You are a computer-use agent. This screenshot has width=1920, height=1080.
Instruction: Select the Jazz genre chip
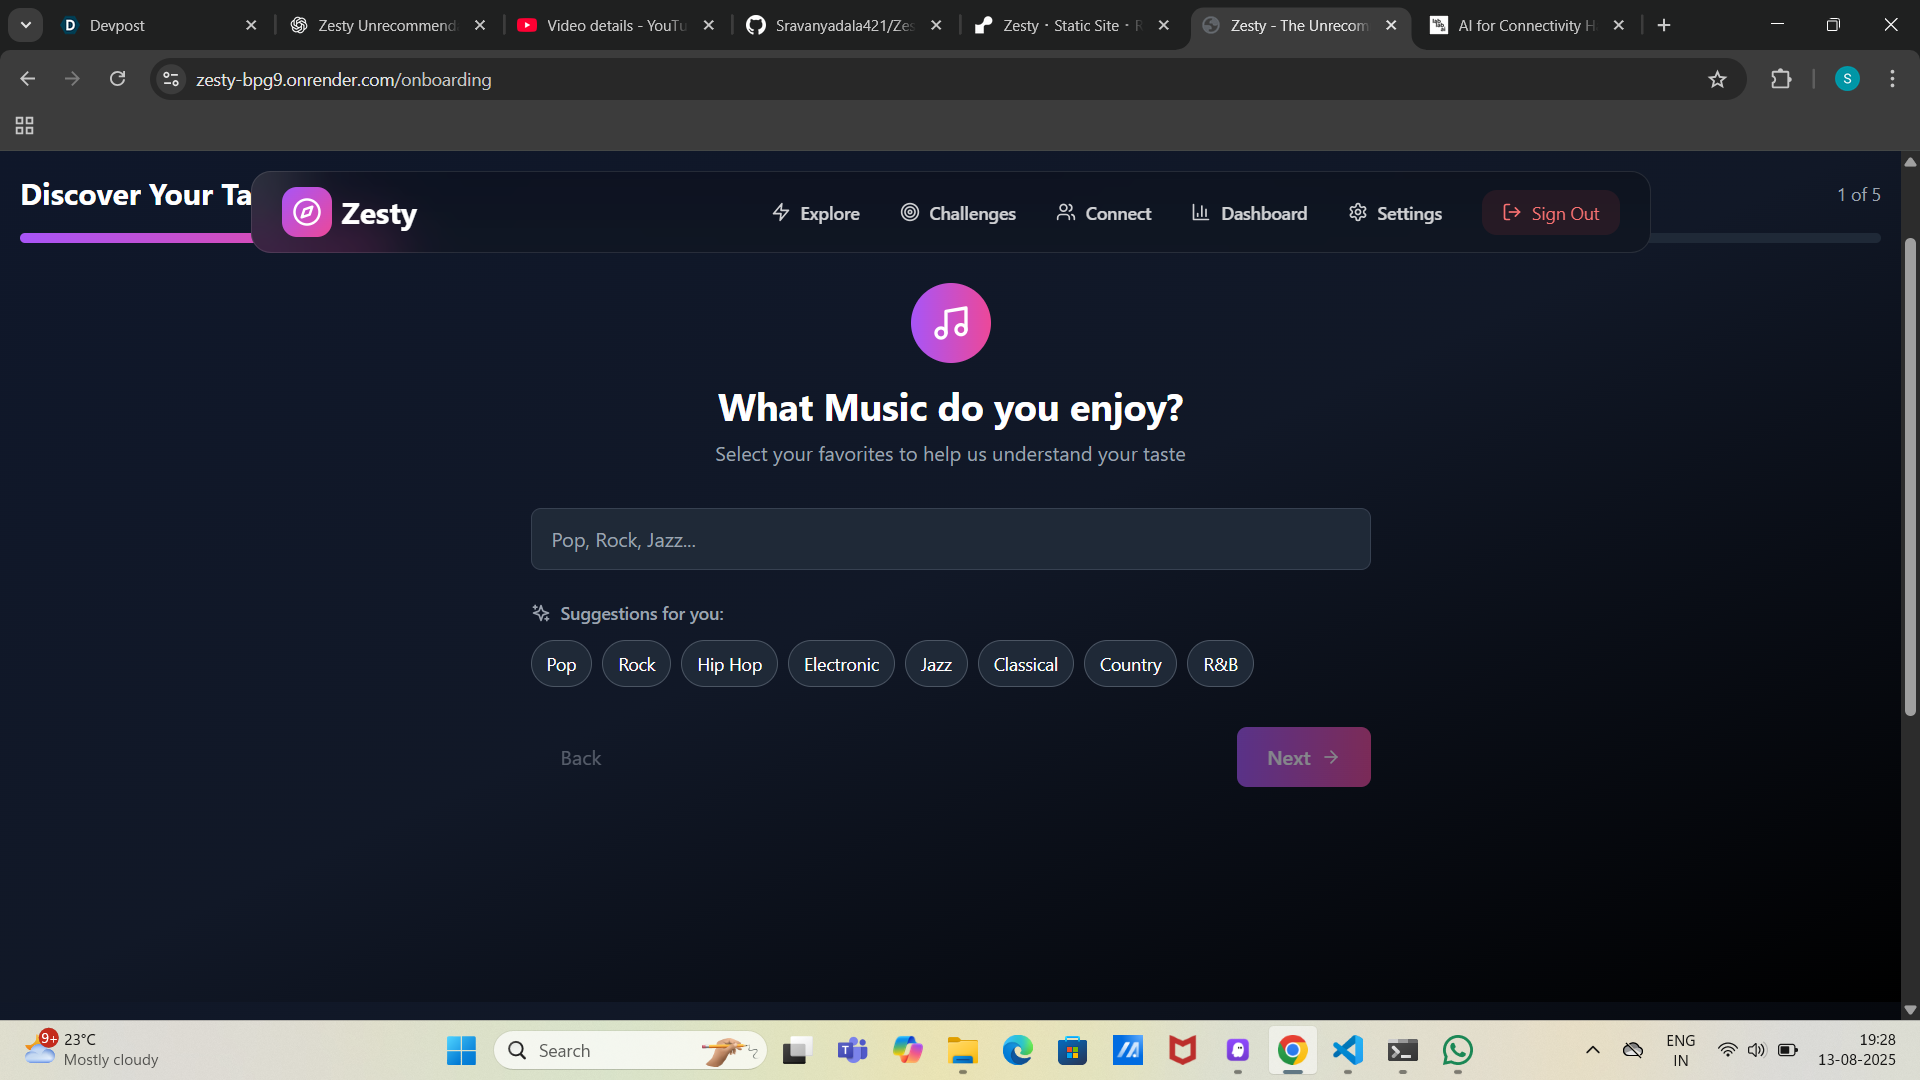935,664
